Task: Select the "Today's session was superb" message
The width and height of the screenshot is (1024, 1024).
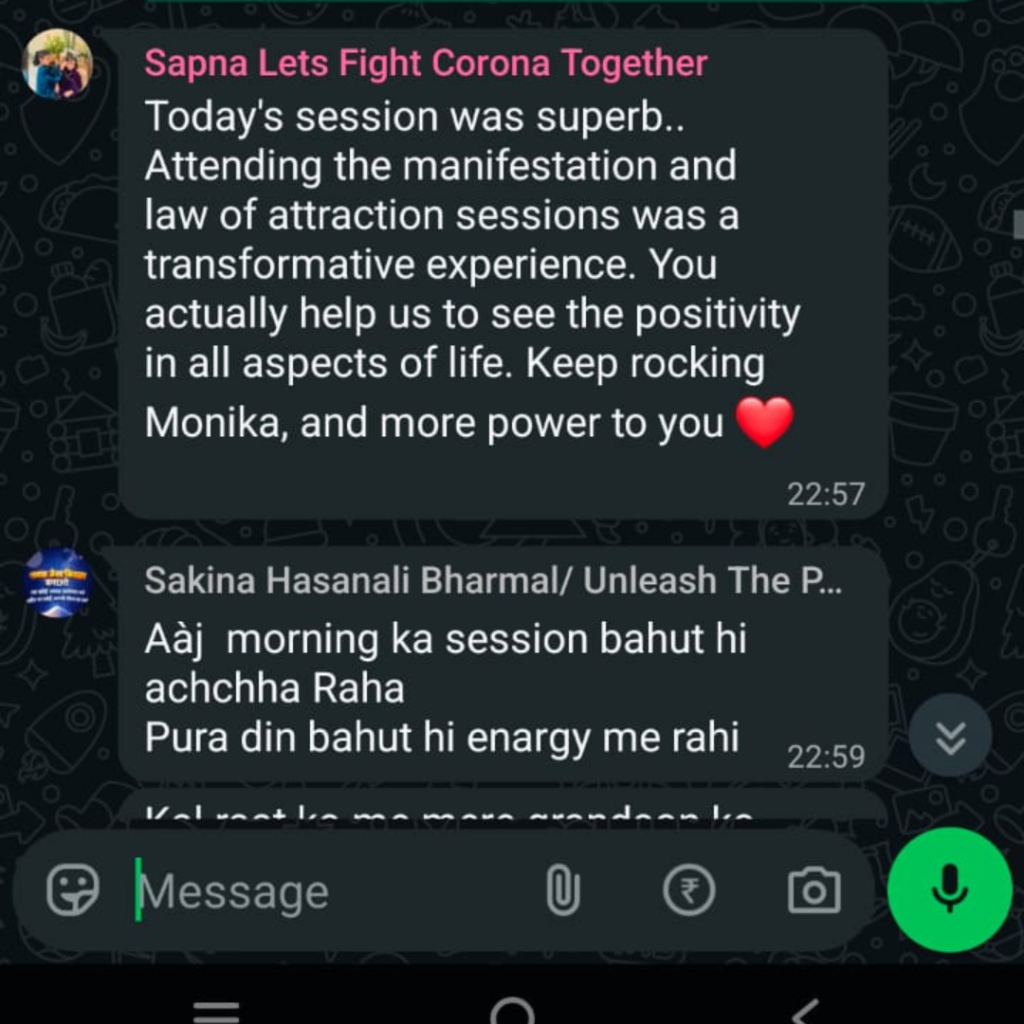Action: pos(503,274)
